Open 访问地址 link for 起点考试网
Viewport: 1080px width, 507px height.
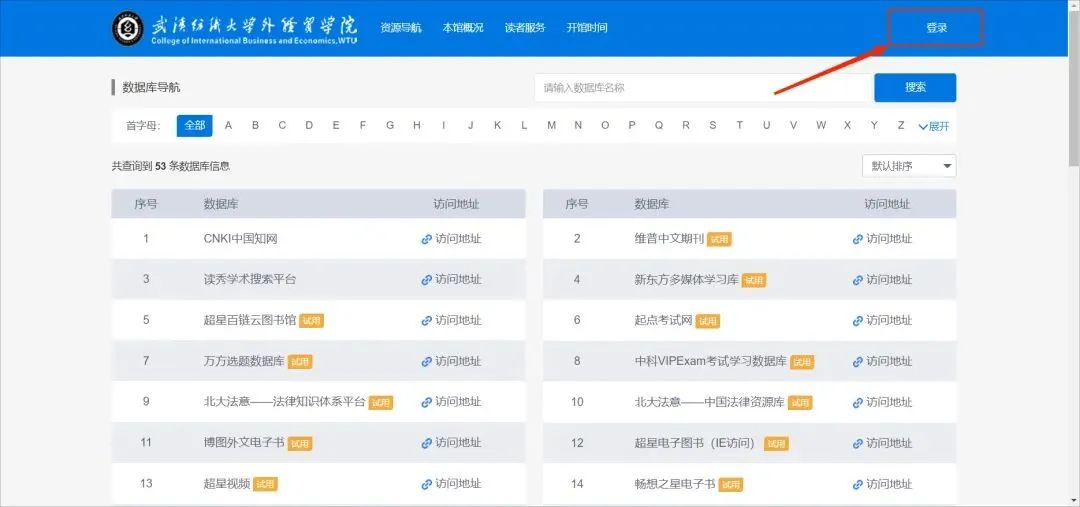point(882,320)
